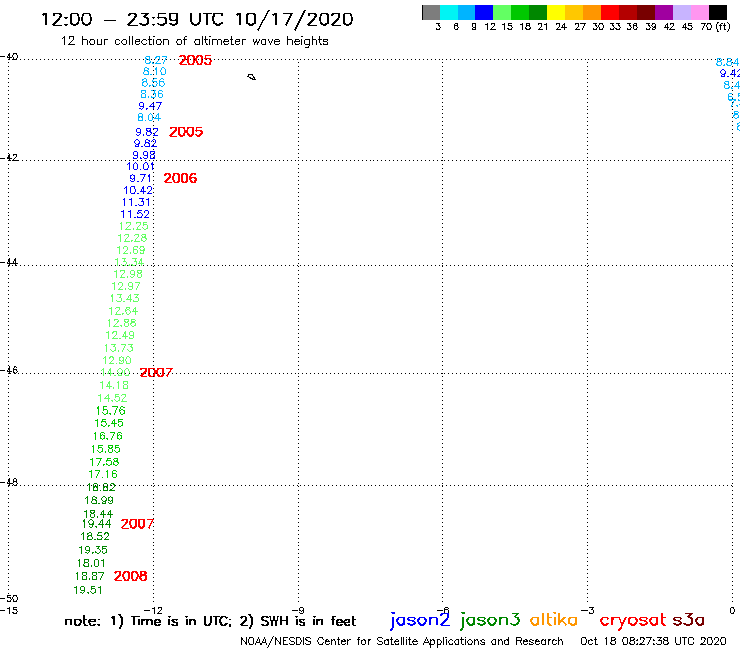Click the 11.31 wave height
Image resolution: width=740 pixels, height=650 pixels.
[136, 203]
